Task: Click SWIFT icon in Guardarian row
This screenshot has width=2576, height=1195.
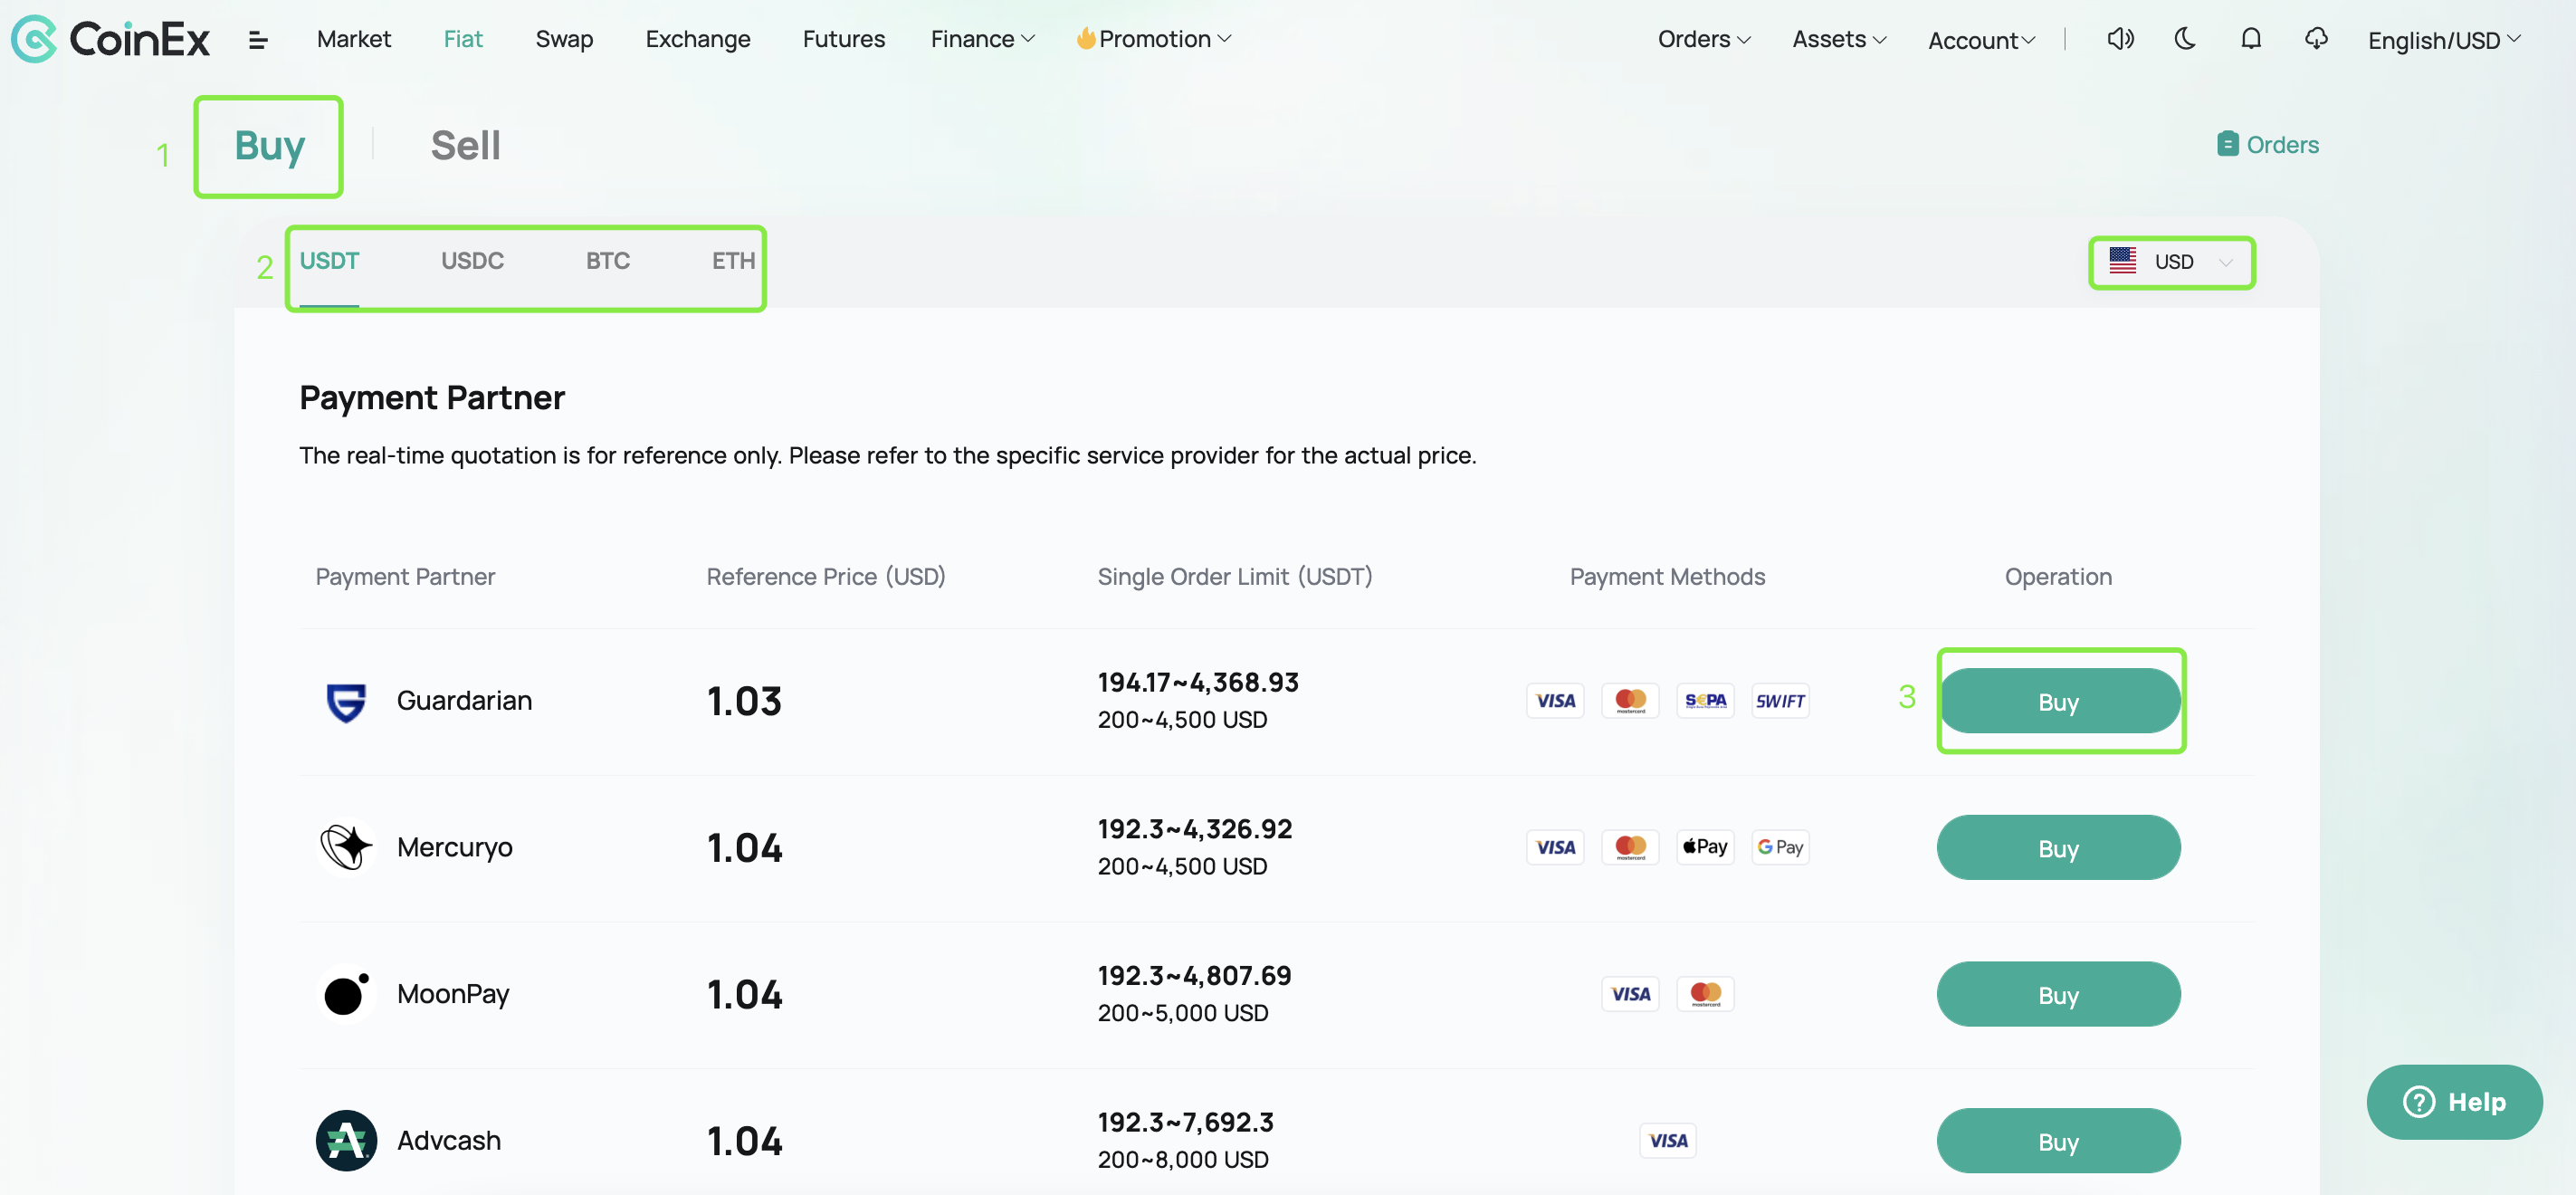Action: pos(1780,701)
